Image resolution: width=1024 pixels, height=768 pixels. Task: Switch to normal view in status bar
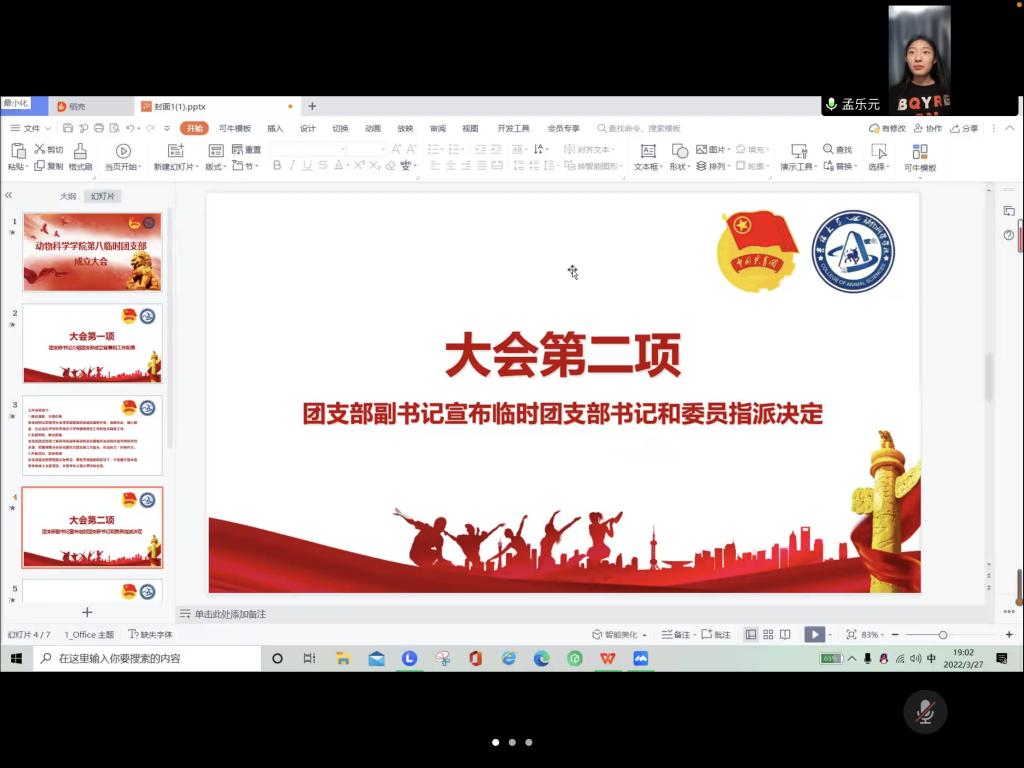[x=751, y=634]
